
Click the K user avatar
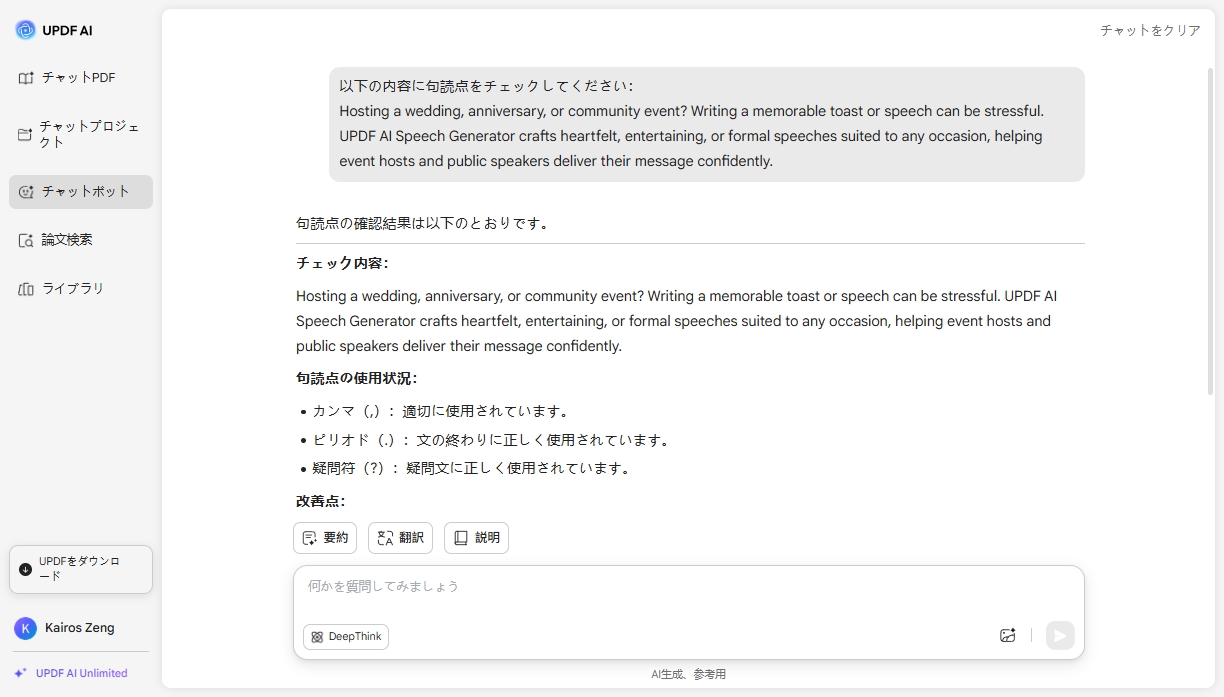[26, 628]
